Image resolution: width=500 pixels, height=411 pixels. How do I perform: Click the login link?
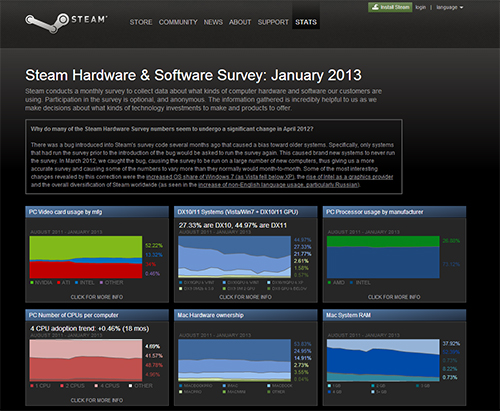(421, 7)
